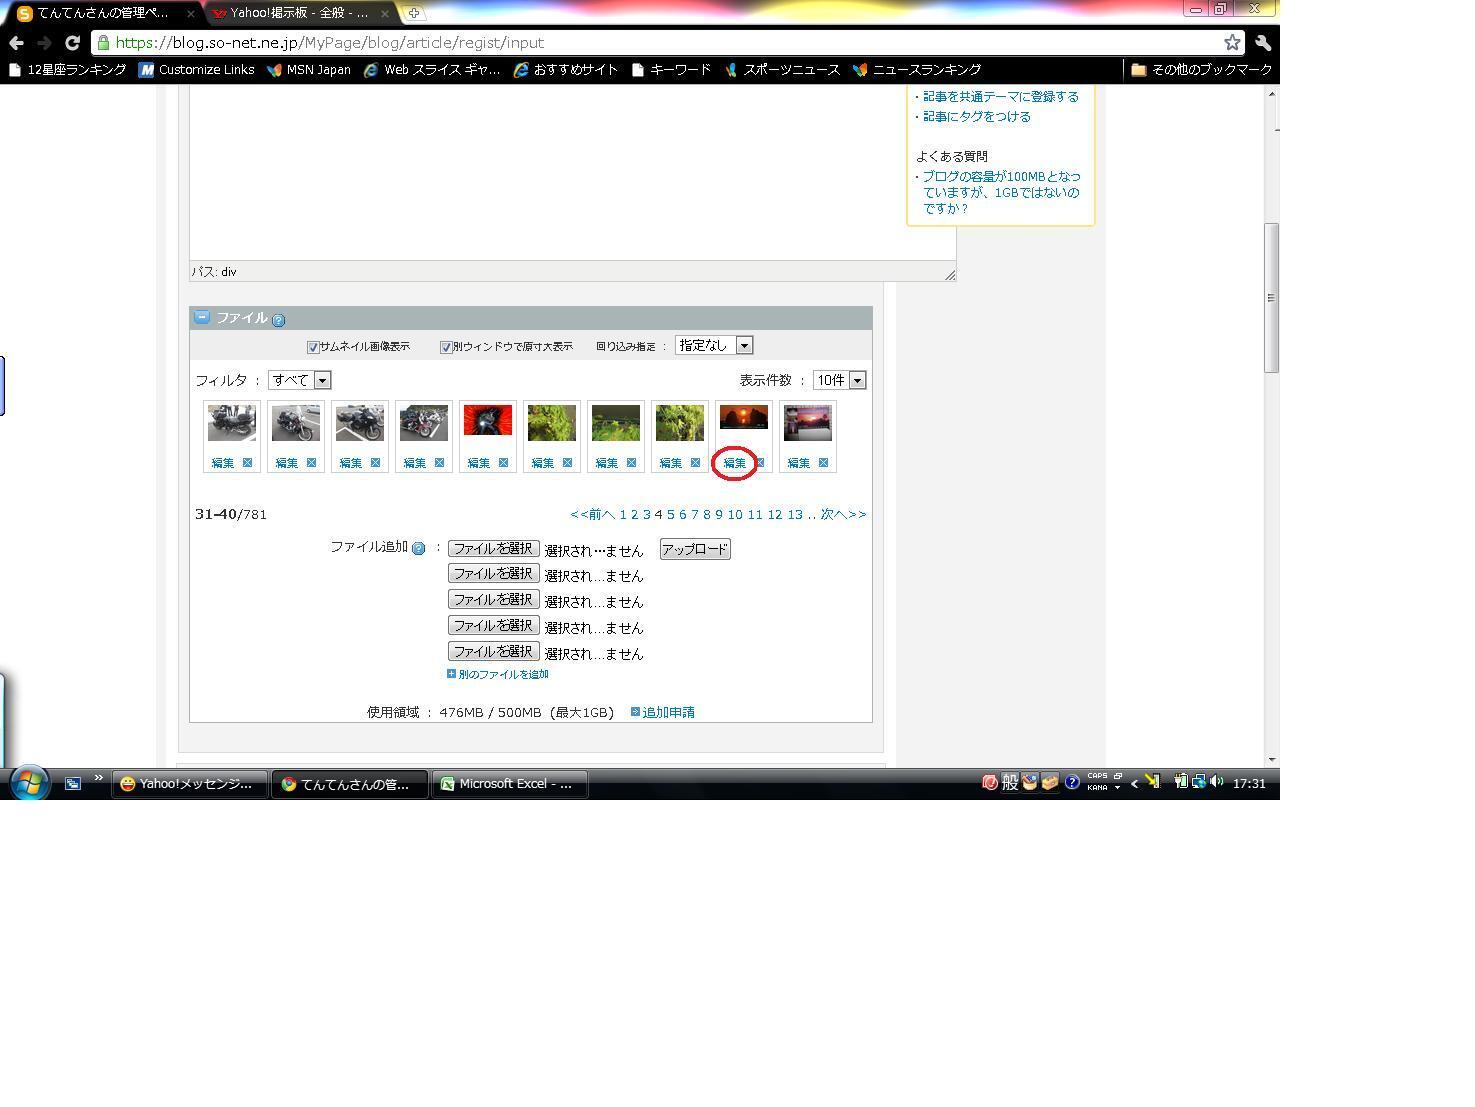Click the page's vertical scrollbar thumb
Screen dimensions: 1475x1107
(x=1271, y=298)
